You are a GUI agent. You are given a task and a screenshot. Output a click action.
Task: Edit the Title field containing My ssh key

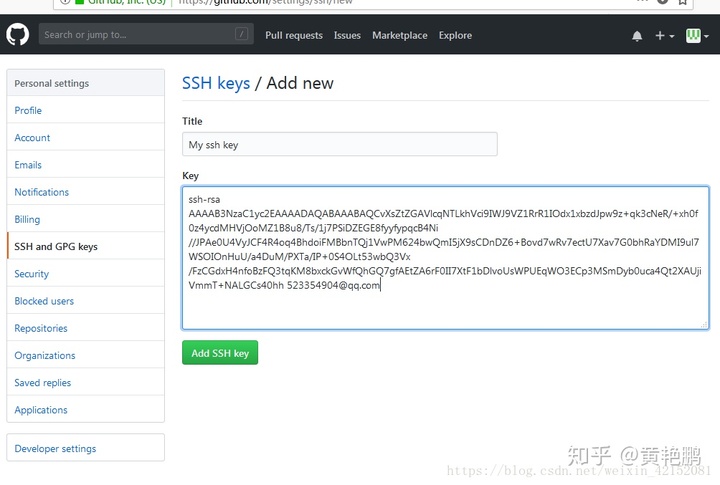point(340,144)
